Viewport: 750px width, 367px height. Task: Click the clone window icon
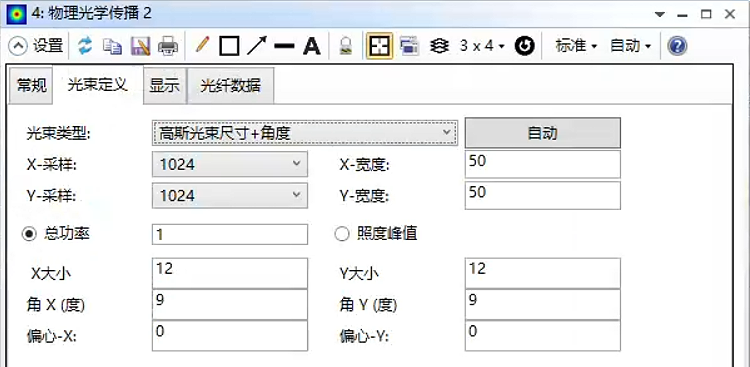coord(410,46)
